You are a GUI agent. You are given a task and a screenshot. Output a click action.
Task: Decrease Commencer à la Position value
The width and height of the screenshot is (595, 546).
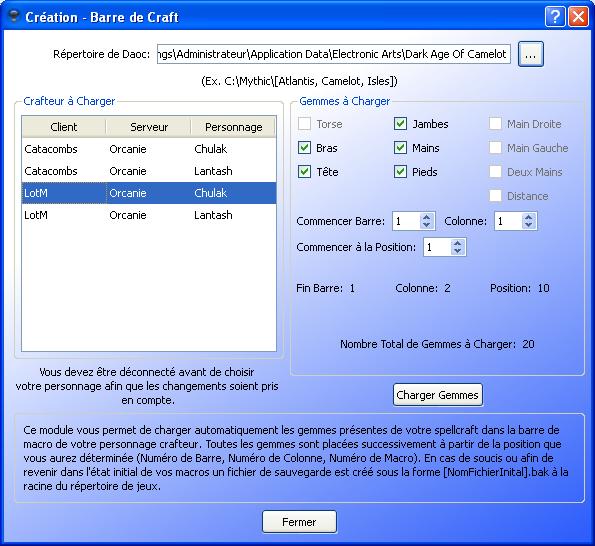(x=458, y=251)
